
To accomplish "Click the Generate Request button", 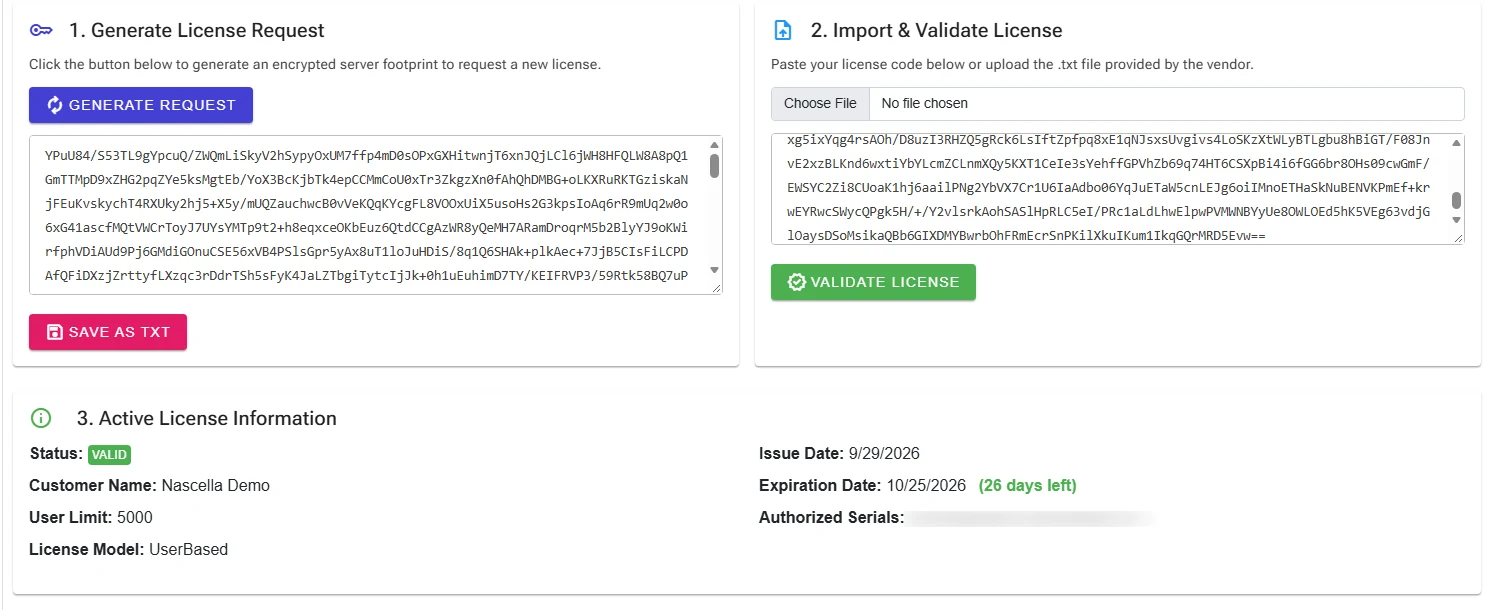I will point(141,105).
